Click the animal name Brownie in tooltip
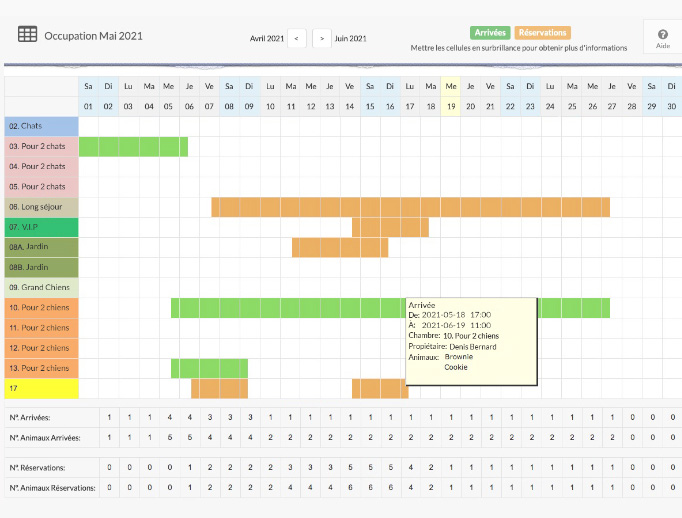The height and width of the screenshot is (518, 682). pyautogui.click(x=458, y=357)
